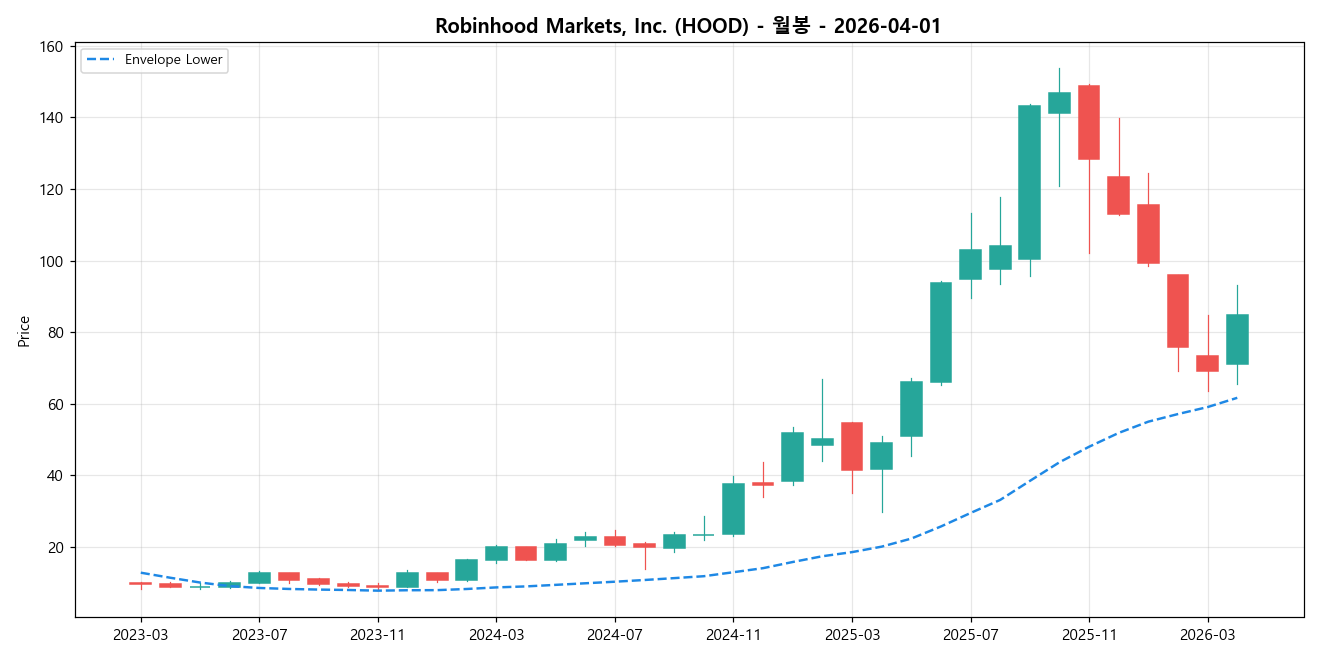Select the large red candle after the peak
This screenshot has height=660, width=1320.
pyautogui.click(x=1090, y=120)
